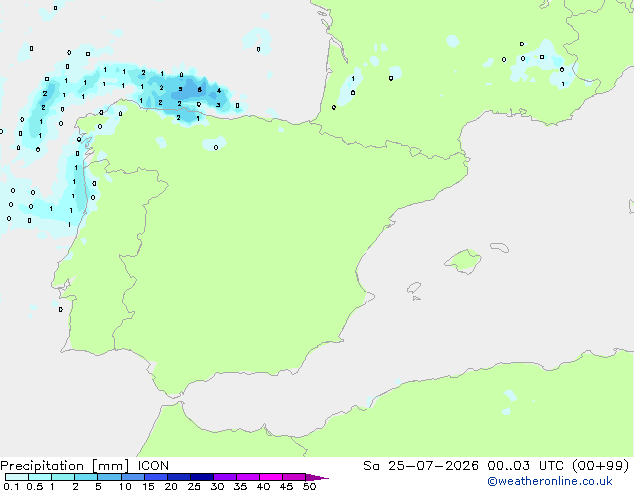Open the weatheronline.co.uk copyright link
This screenshot has height=490, width=634.
[x=550, y=481]
